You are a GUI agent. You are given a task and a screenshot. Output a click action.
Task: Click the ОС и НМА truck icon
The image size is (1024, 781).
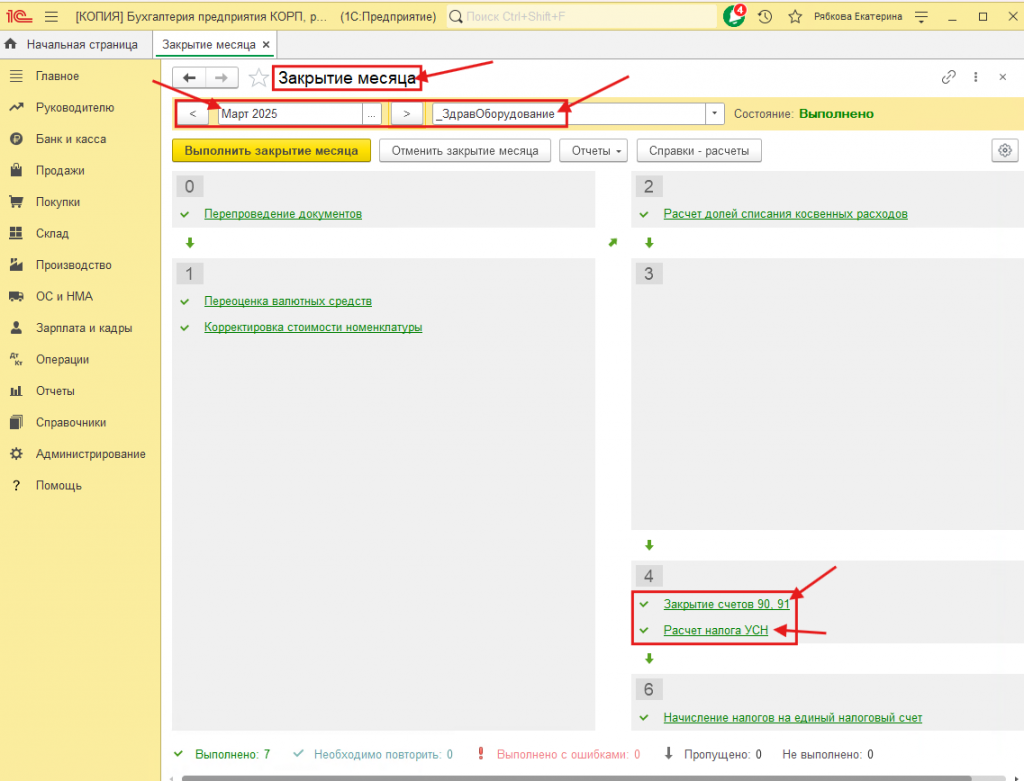click(16, 296)
